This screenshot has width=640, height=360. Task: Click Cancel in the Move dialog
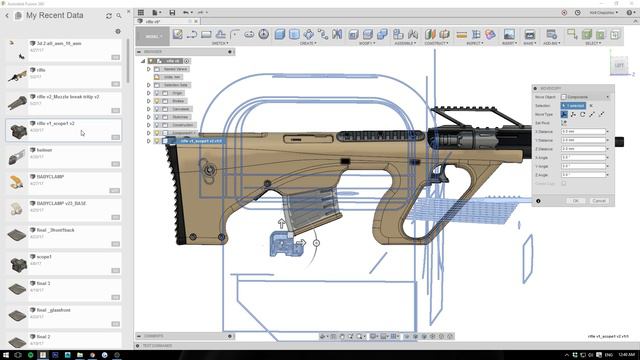599,201
